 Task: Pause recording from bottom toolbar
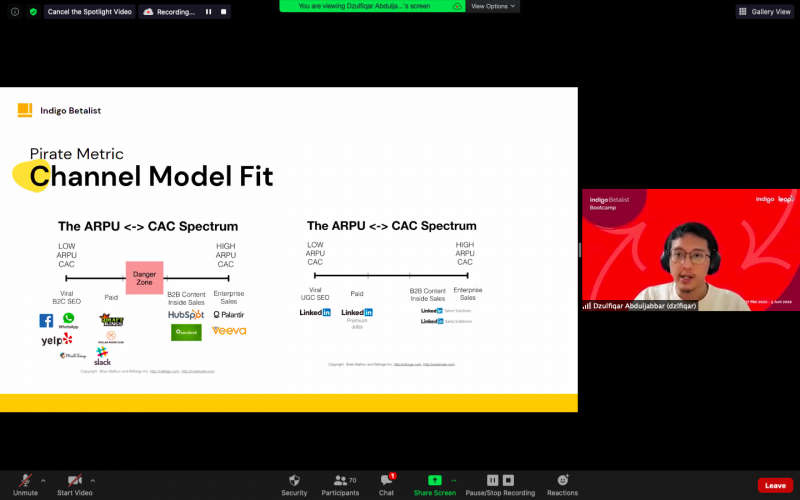492,480
